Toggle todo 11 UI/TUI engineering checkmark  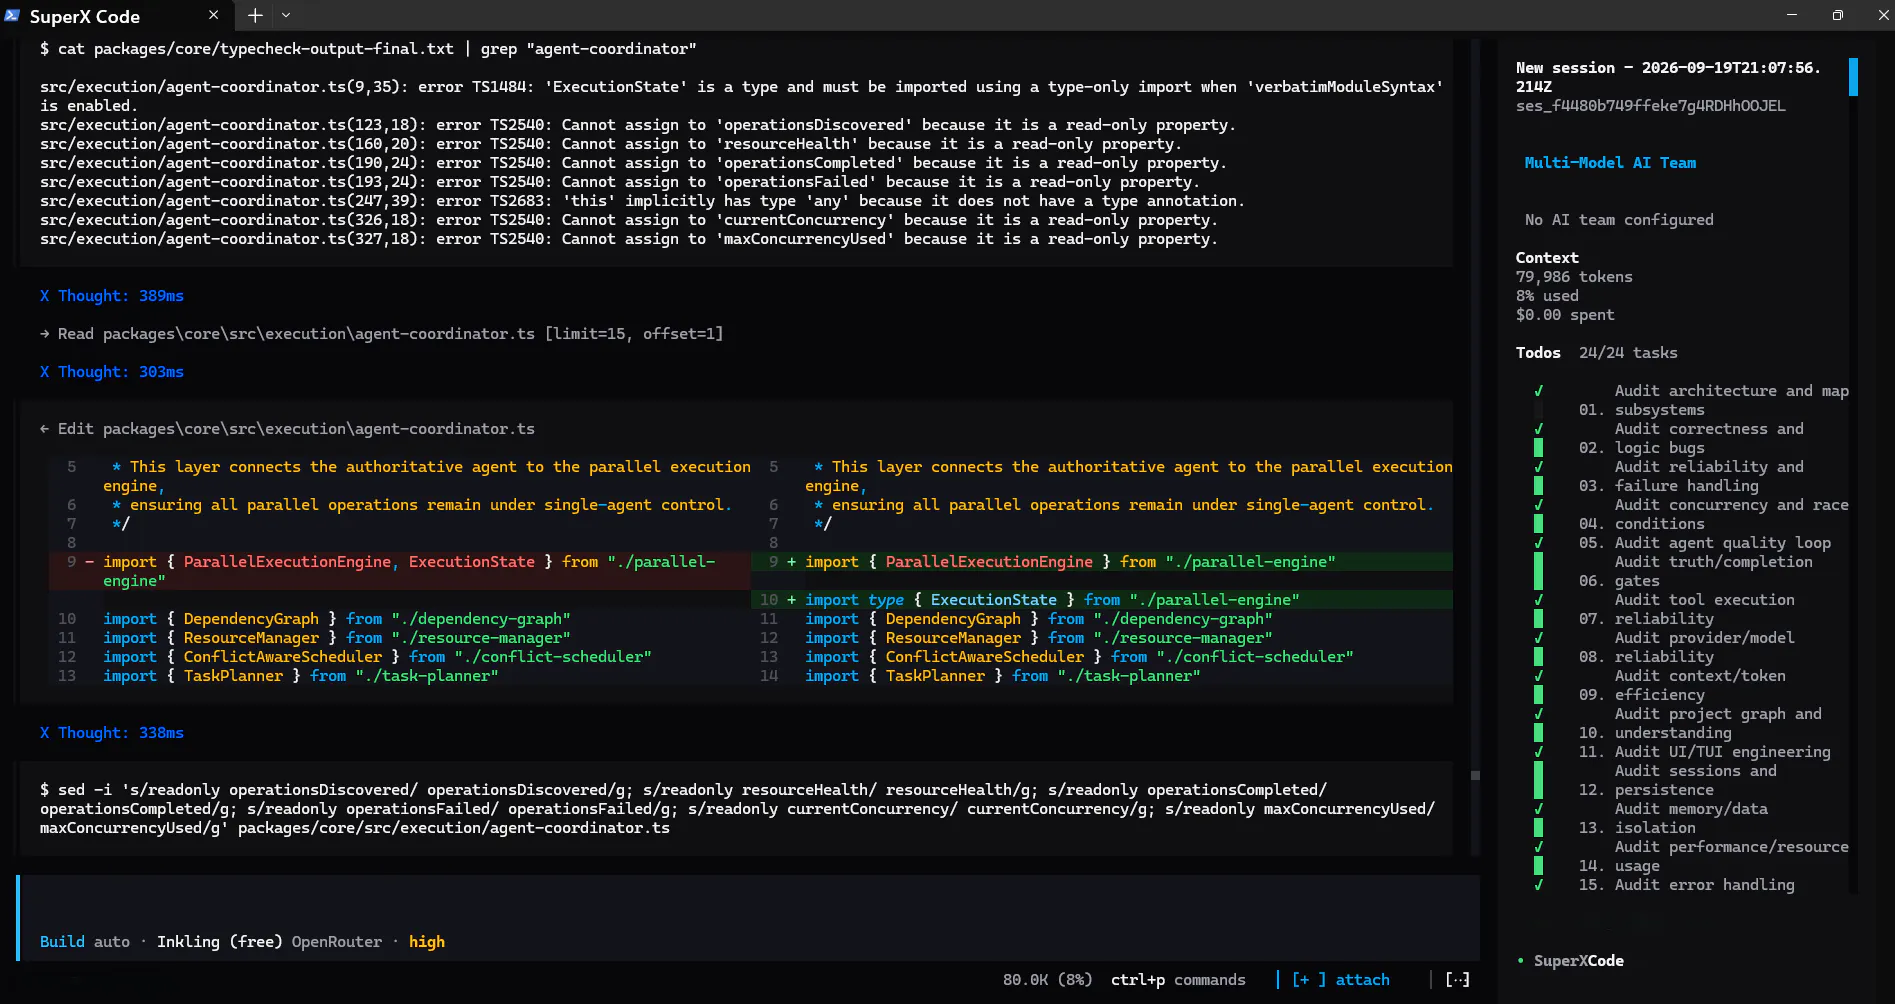pyautogui.click(x=1538, y=752)
